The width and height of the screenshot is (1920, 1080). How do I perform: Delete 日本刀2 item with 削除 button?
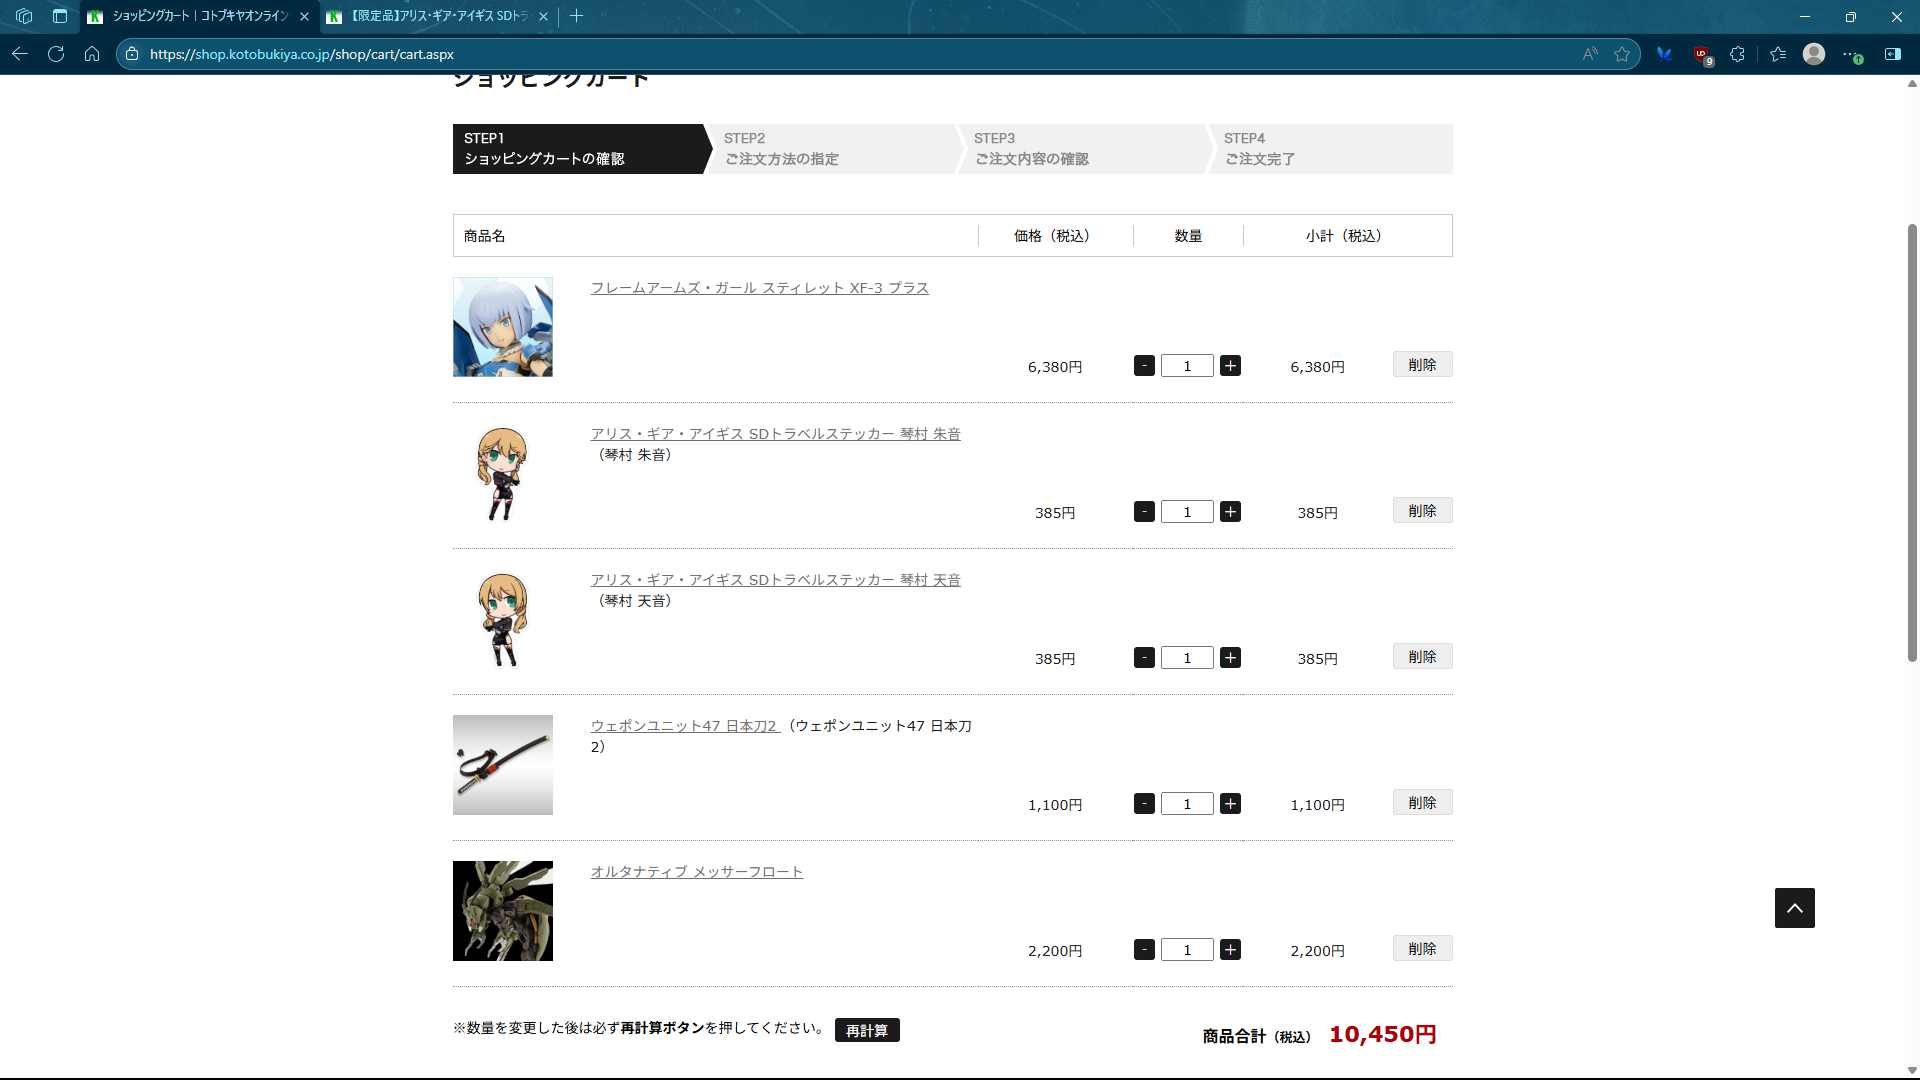(x=1422, y=803)
